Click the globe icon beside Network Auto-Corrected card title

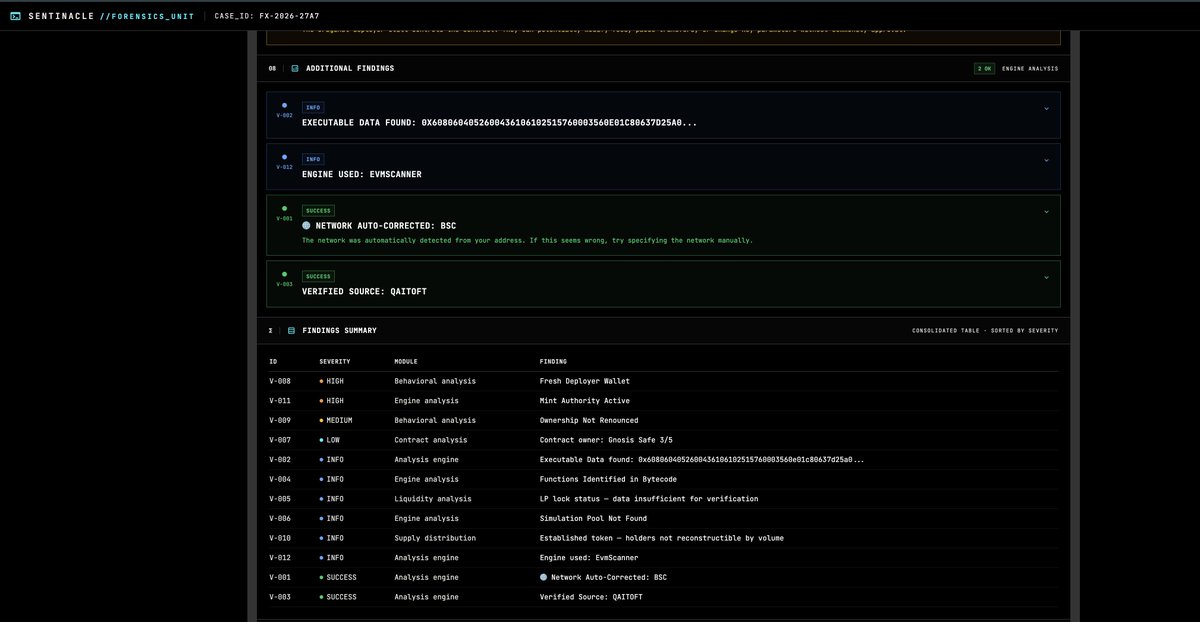coord(306,226)
